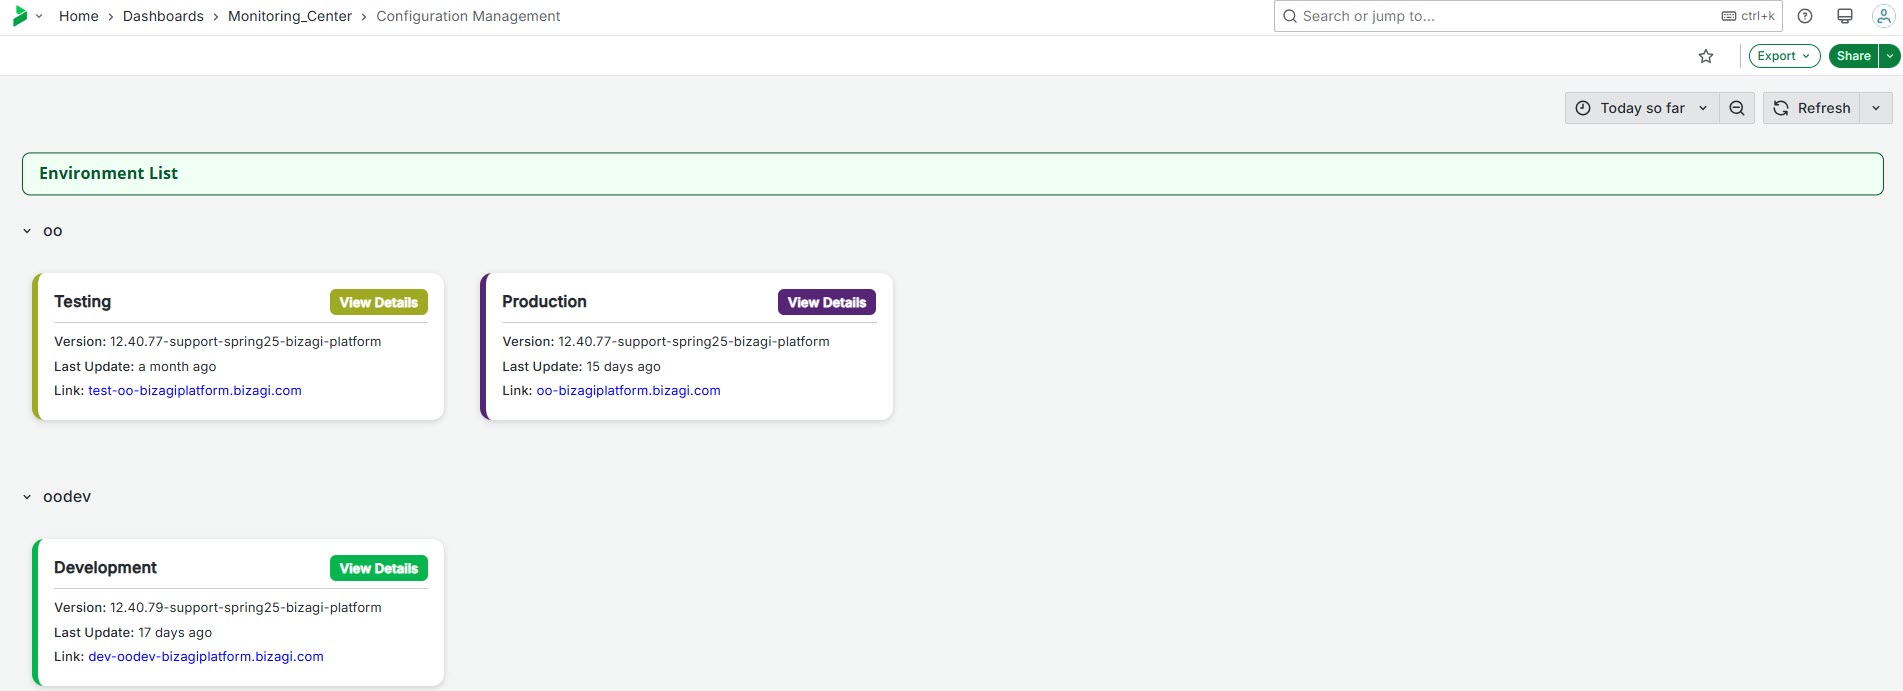This screenshot has width=1903, height=691.
Task: Open Monitoring_Center breadcrumb
Action: (x=290, y=16)
